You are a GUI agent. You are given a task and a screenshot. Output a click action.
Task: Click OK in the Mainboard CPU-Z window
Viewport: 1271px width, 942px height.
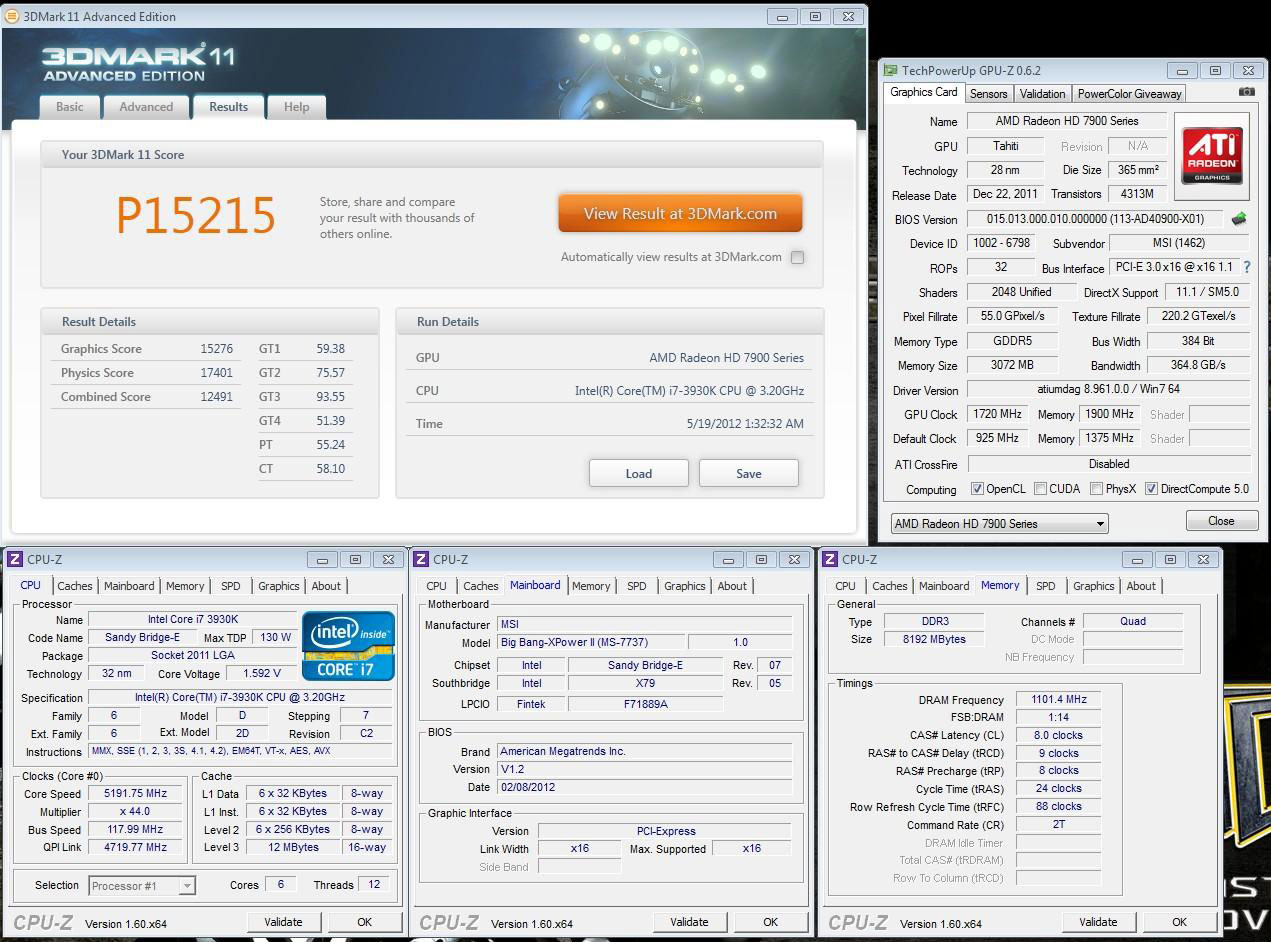770,922
